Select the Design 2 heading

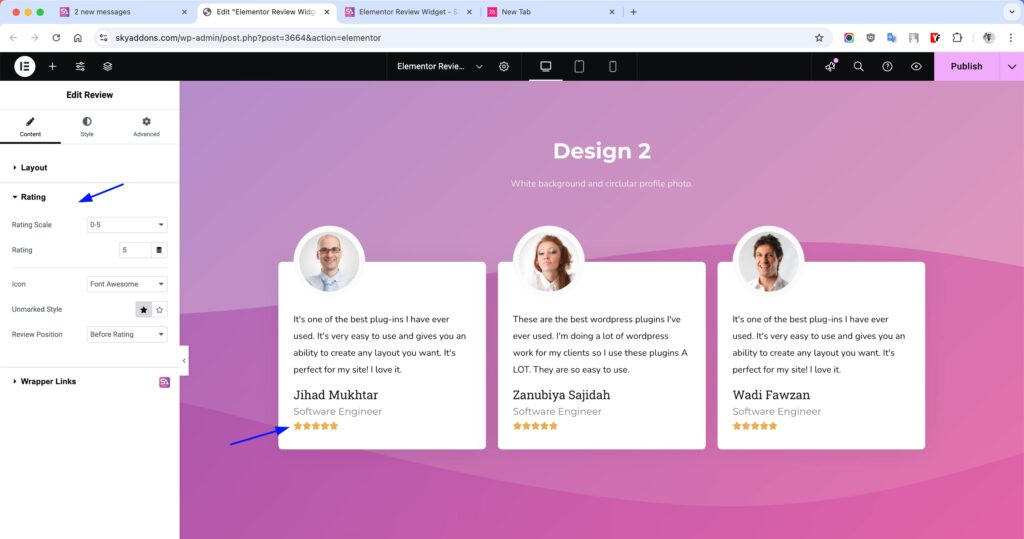[x=601, y=151]
